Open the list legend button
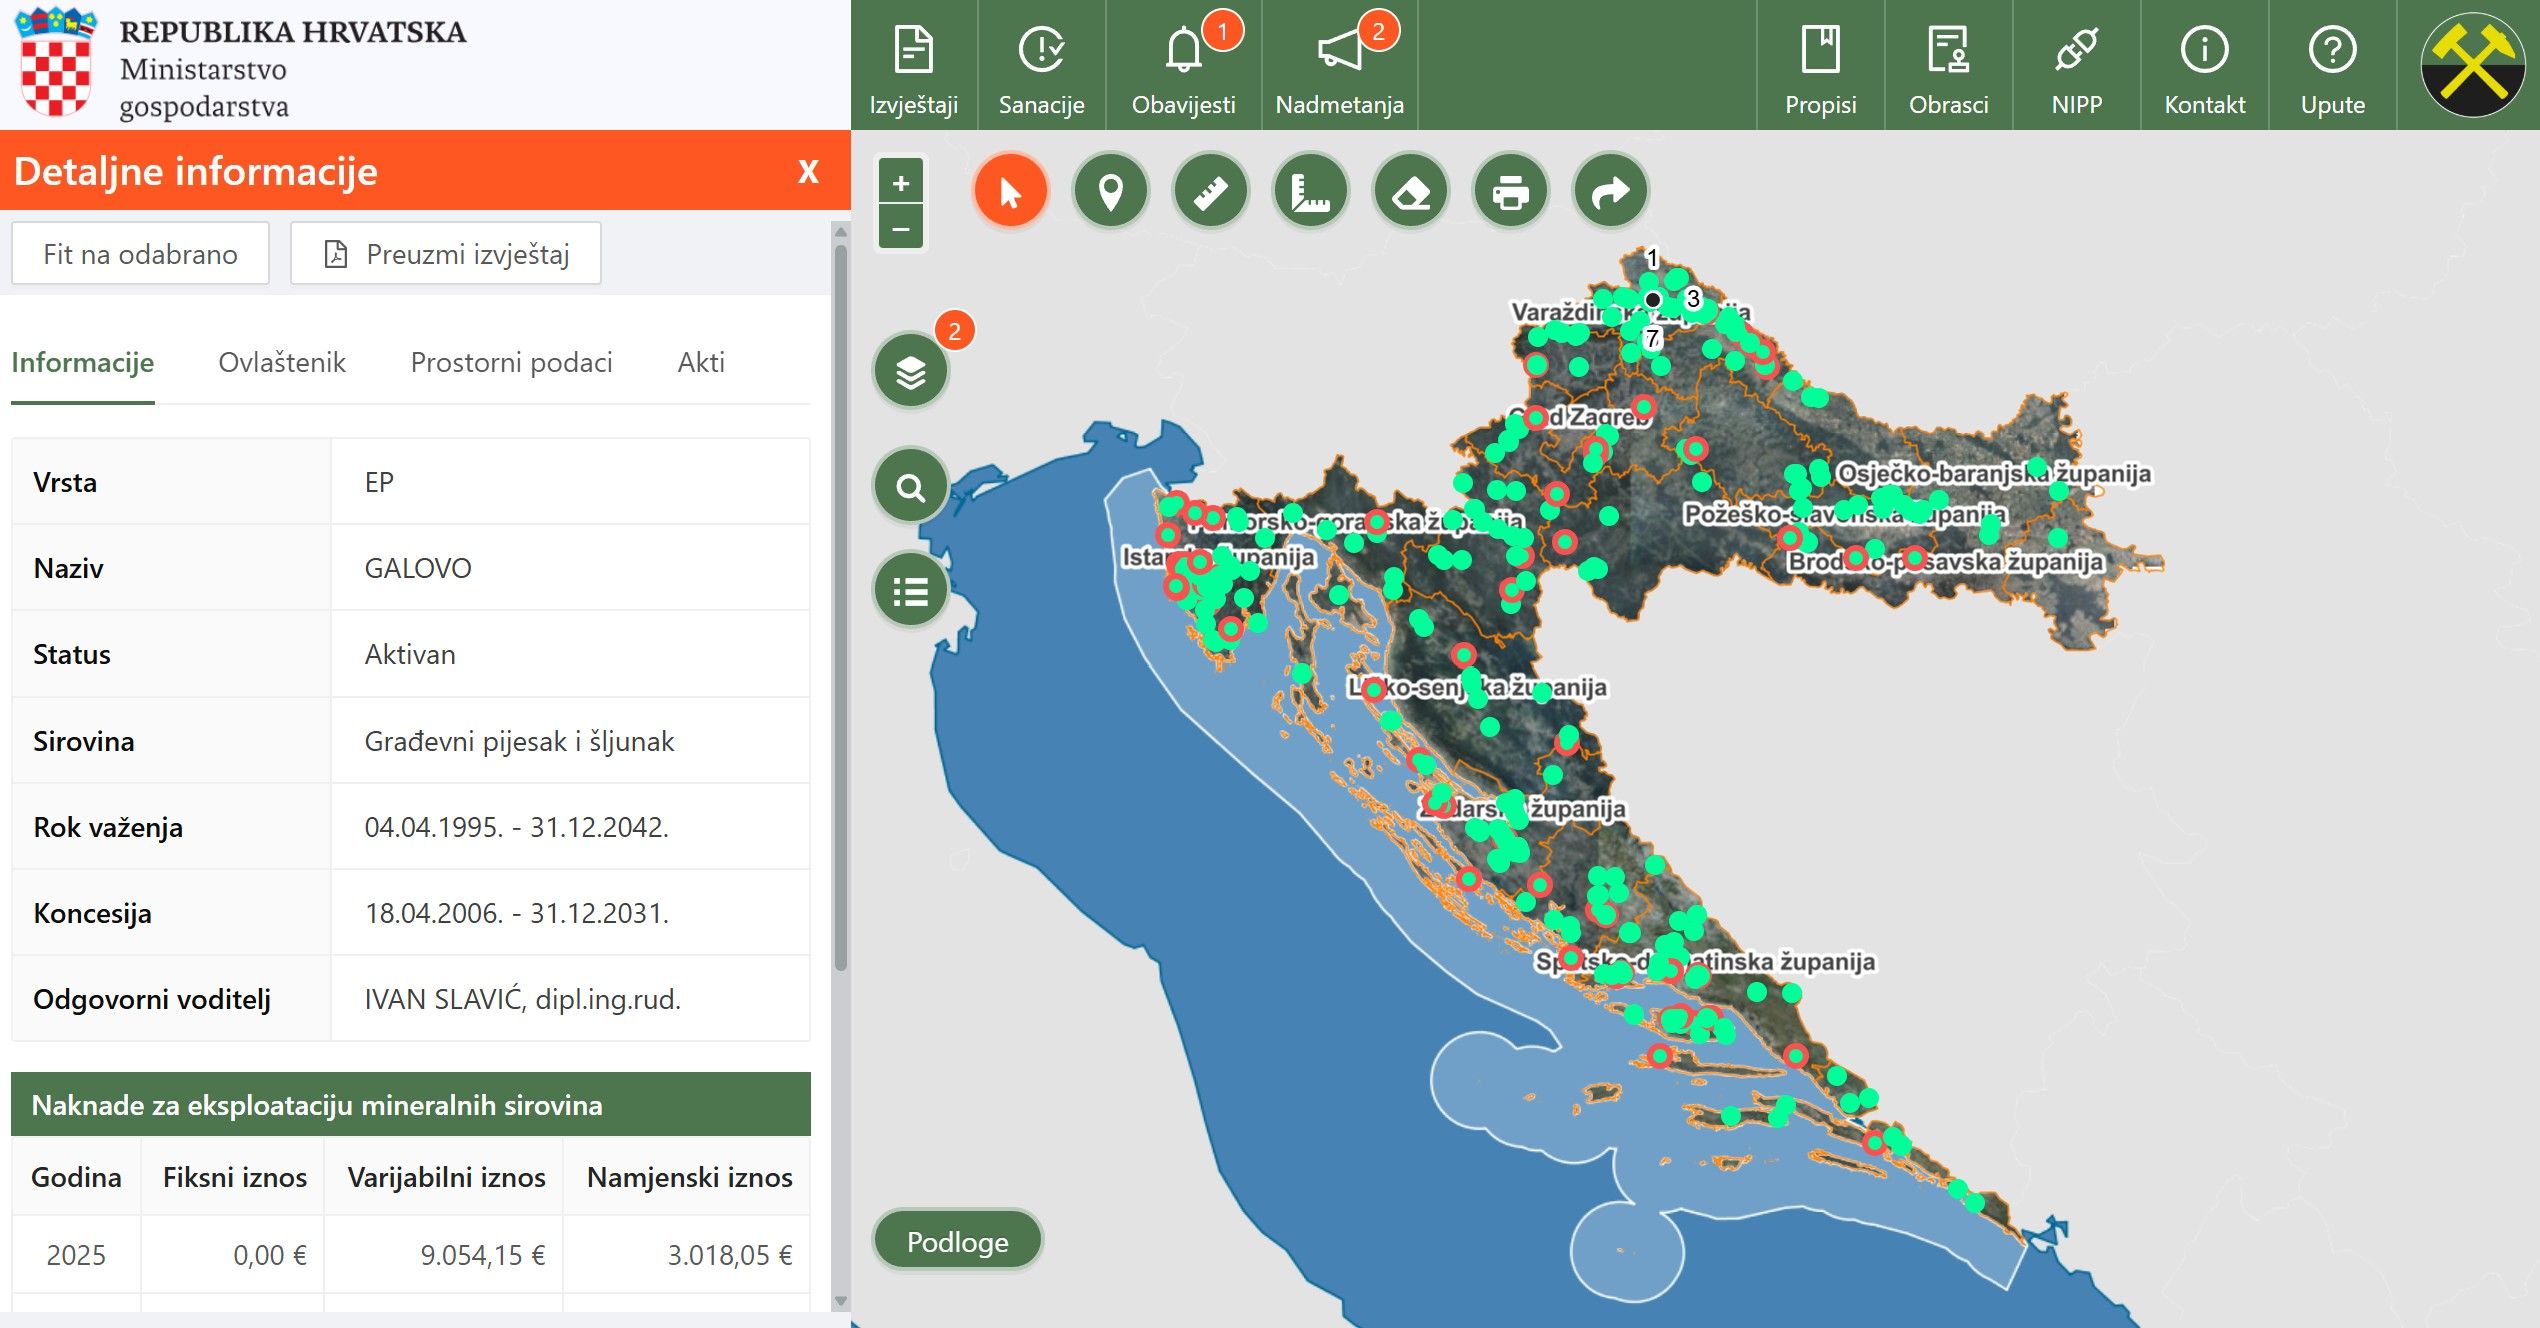The width and height of the screenshot is (2540, 1328). 910,591
